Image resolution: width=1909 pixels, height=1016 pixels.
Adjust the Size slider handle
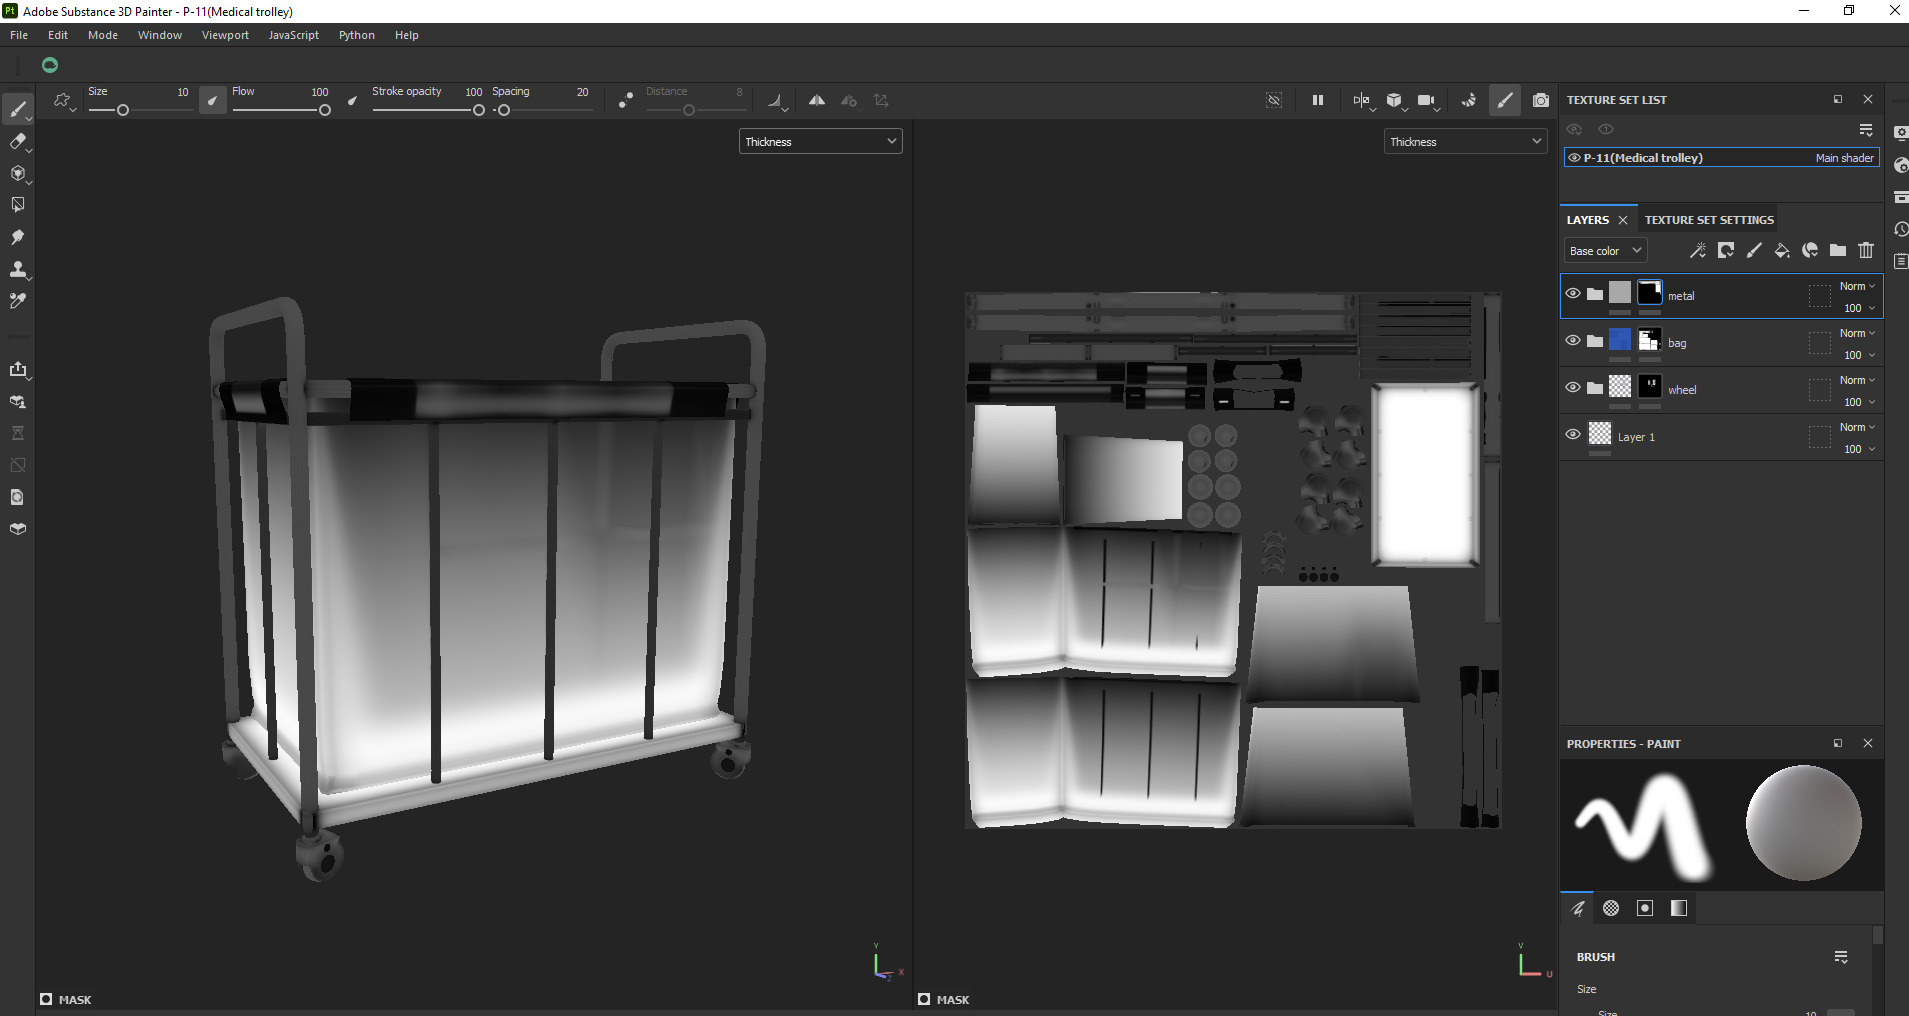coord(123,110)
